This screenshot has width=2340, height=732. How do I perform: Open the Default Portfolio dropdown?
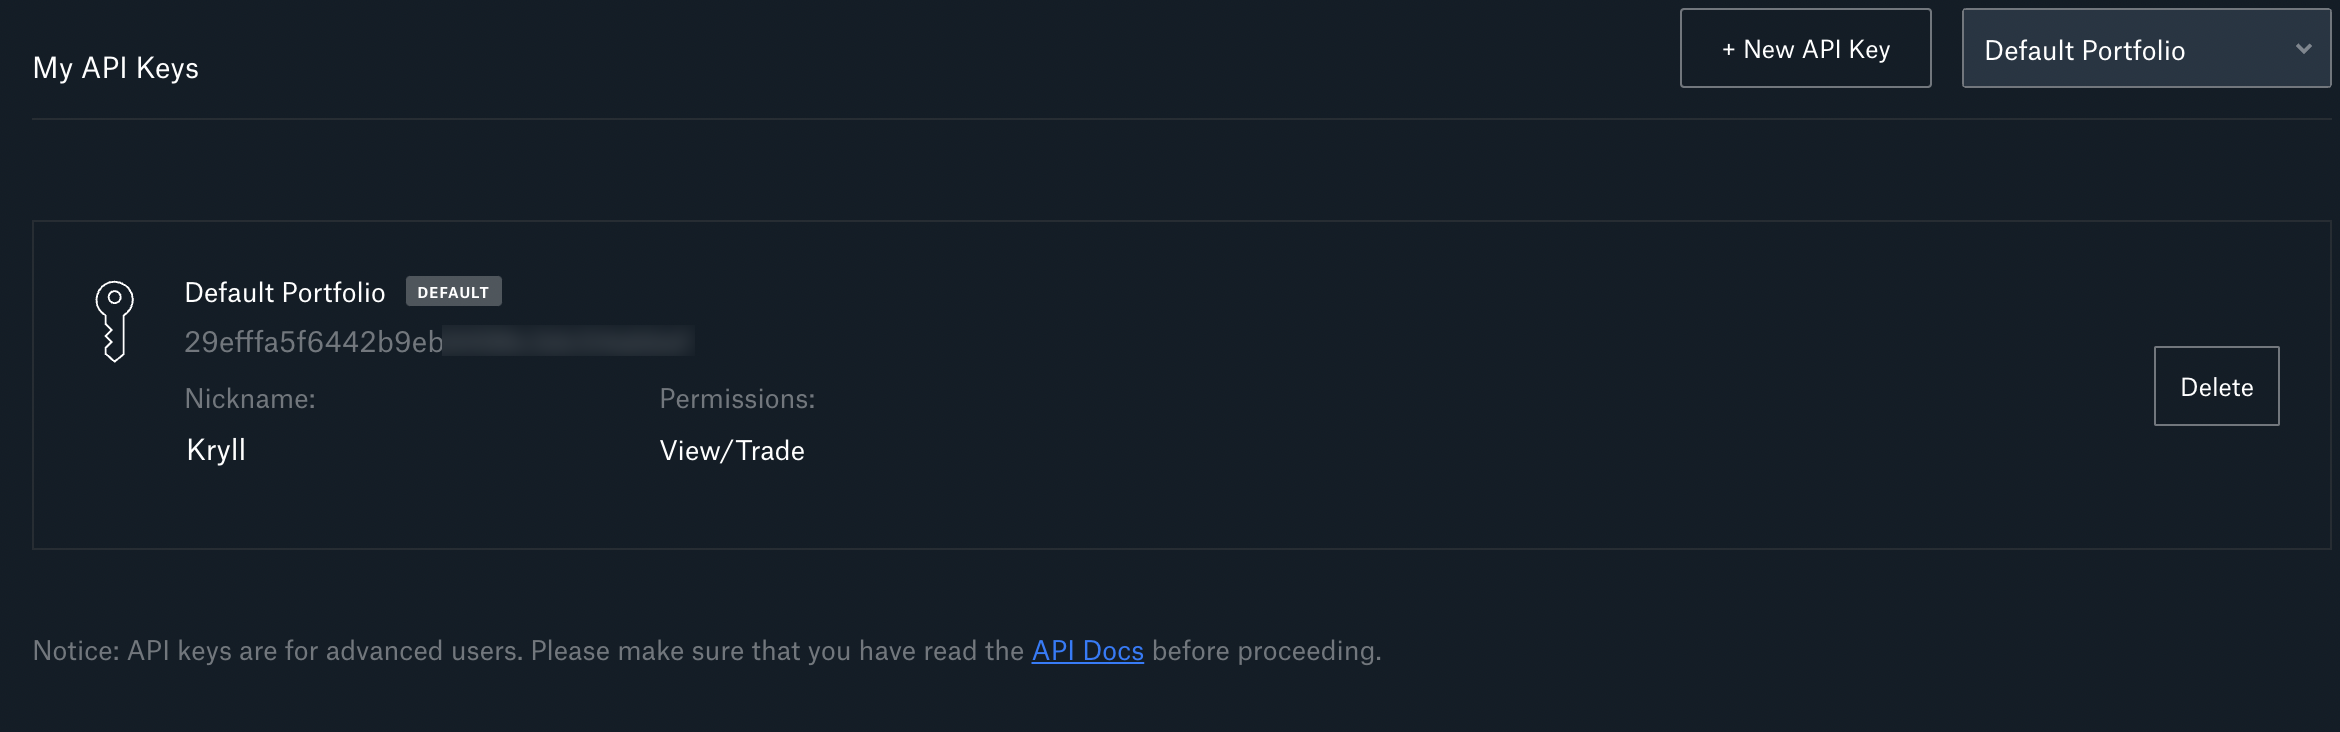(2146, 48)
